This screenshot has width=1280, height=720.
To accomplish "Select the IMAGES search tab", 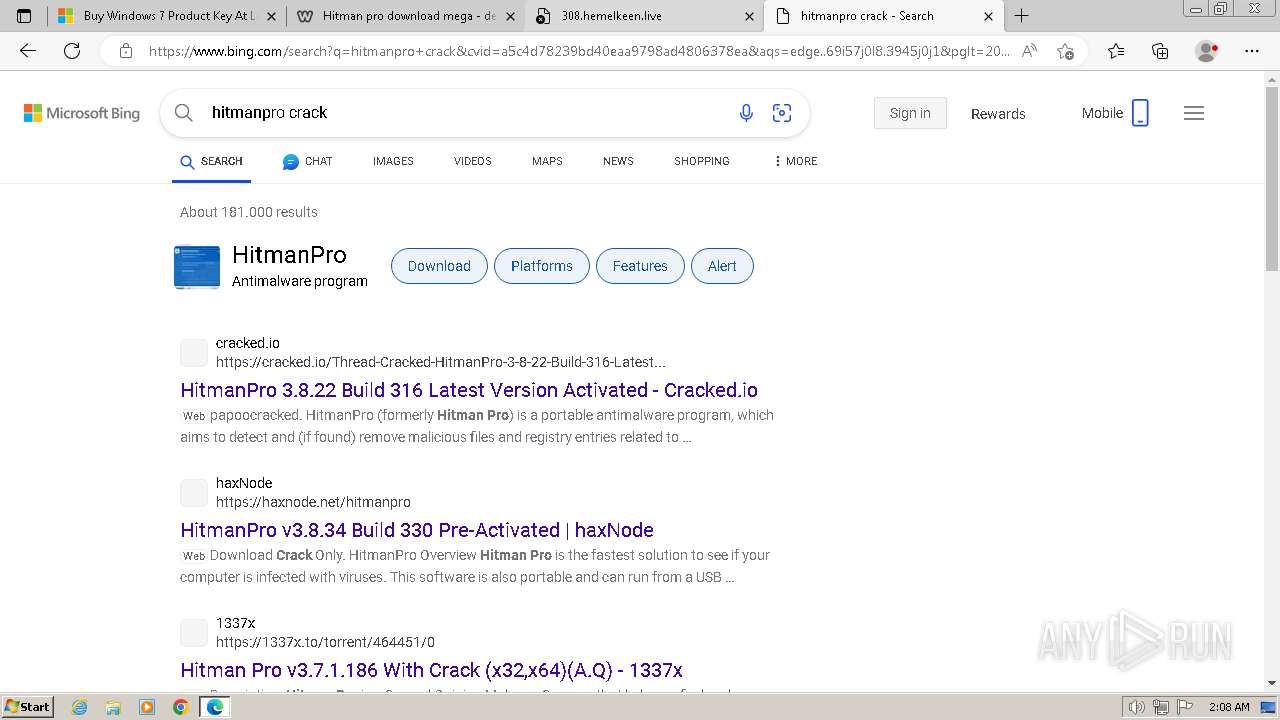I will point(393,161).
